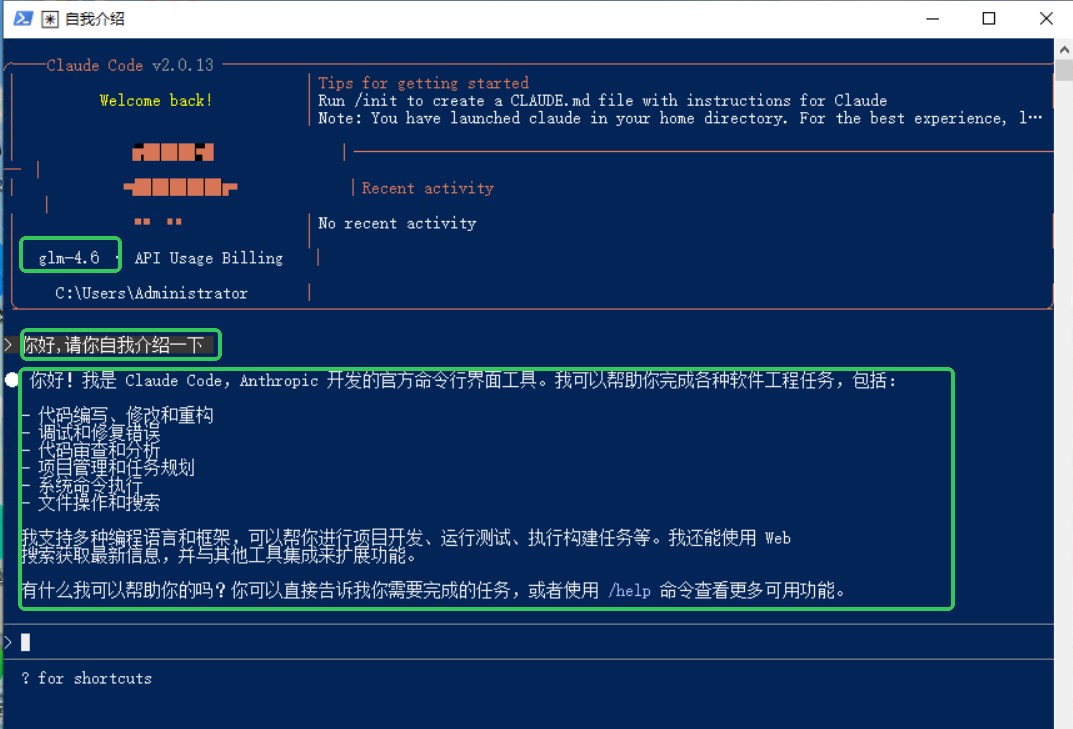Click the Run /init tip line
The image size is (1073, 729).
click(602, 101)
